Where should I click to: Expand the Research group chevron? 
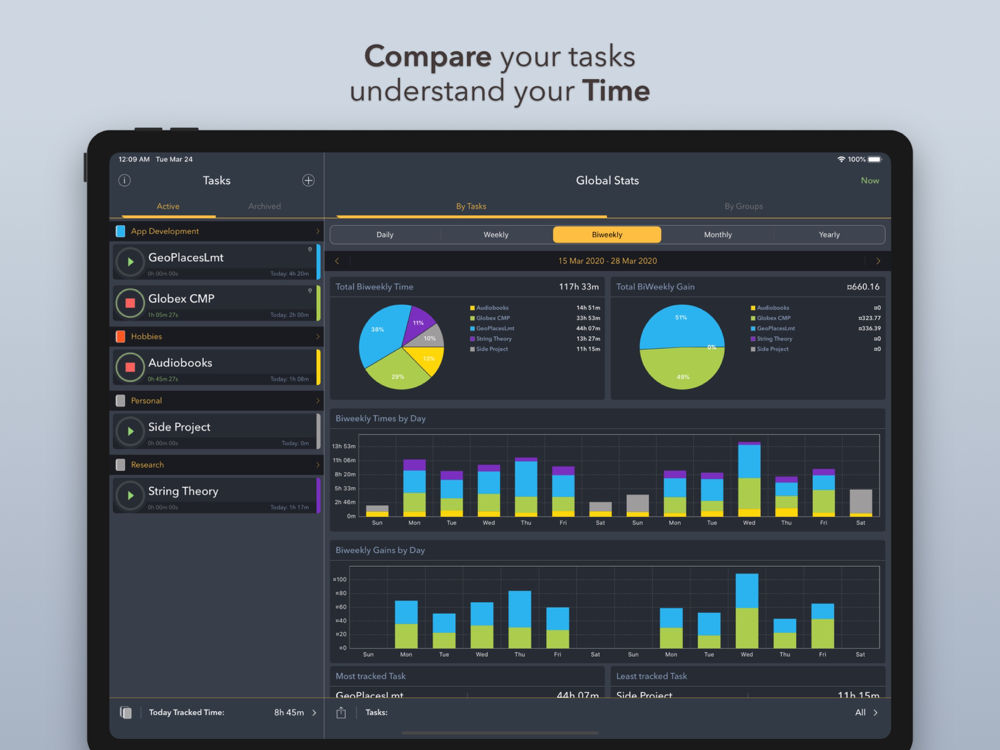coord(318,465)
